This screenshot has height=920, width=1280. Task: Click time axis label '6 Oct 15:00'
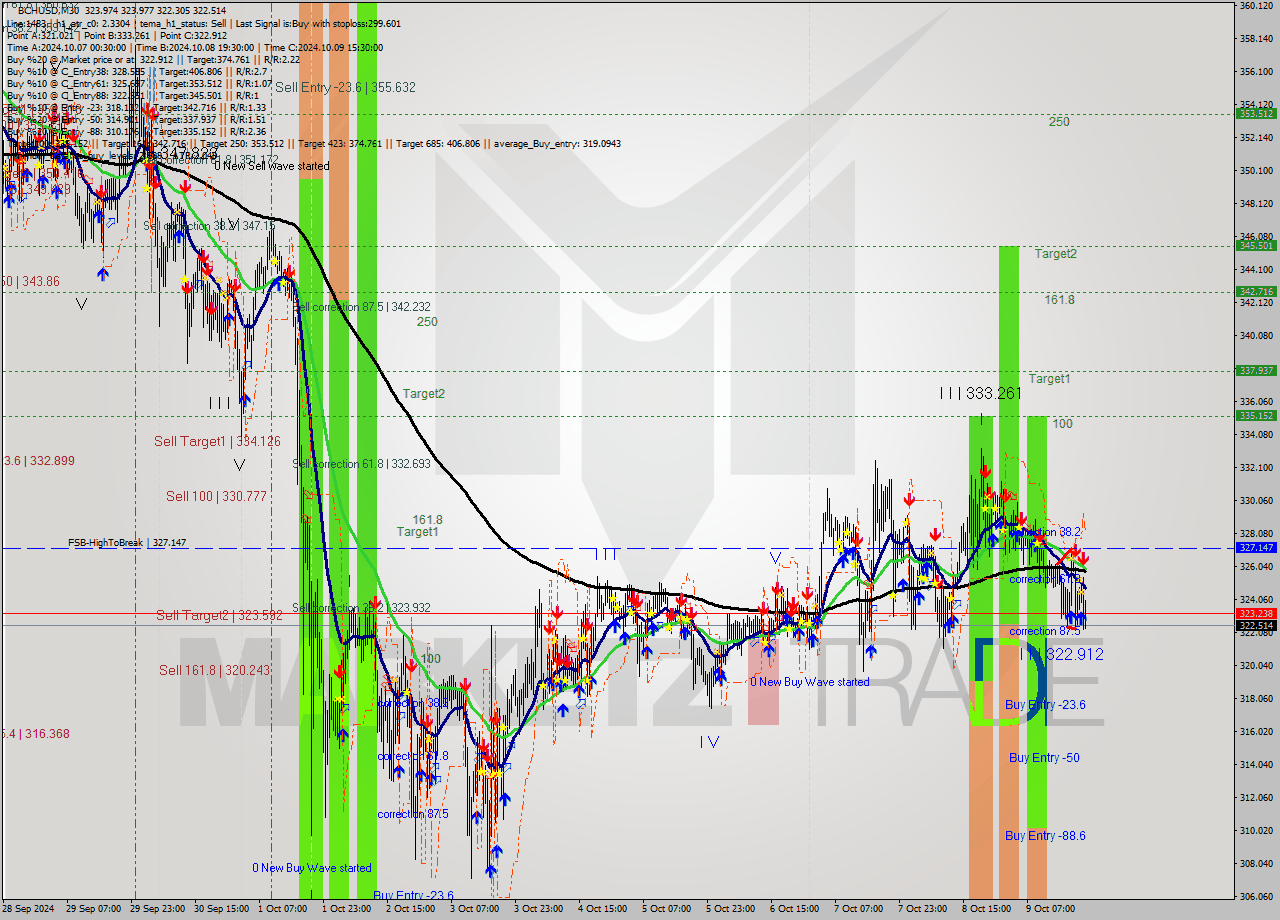pyautogui.click(x=796, y=909)
